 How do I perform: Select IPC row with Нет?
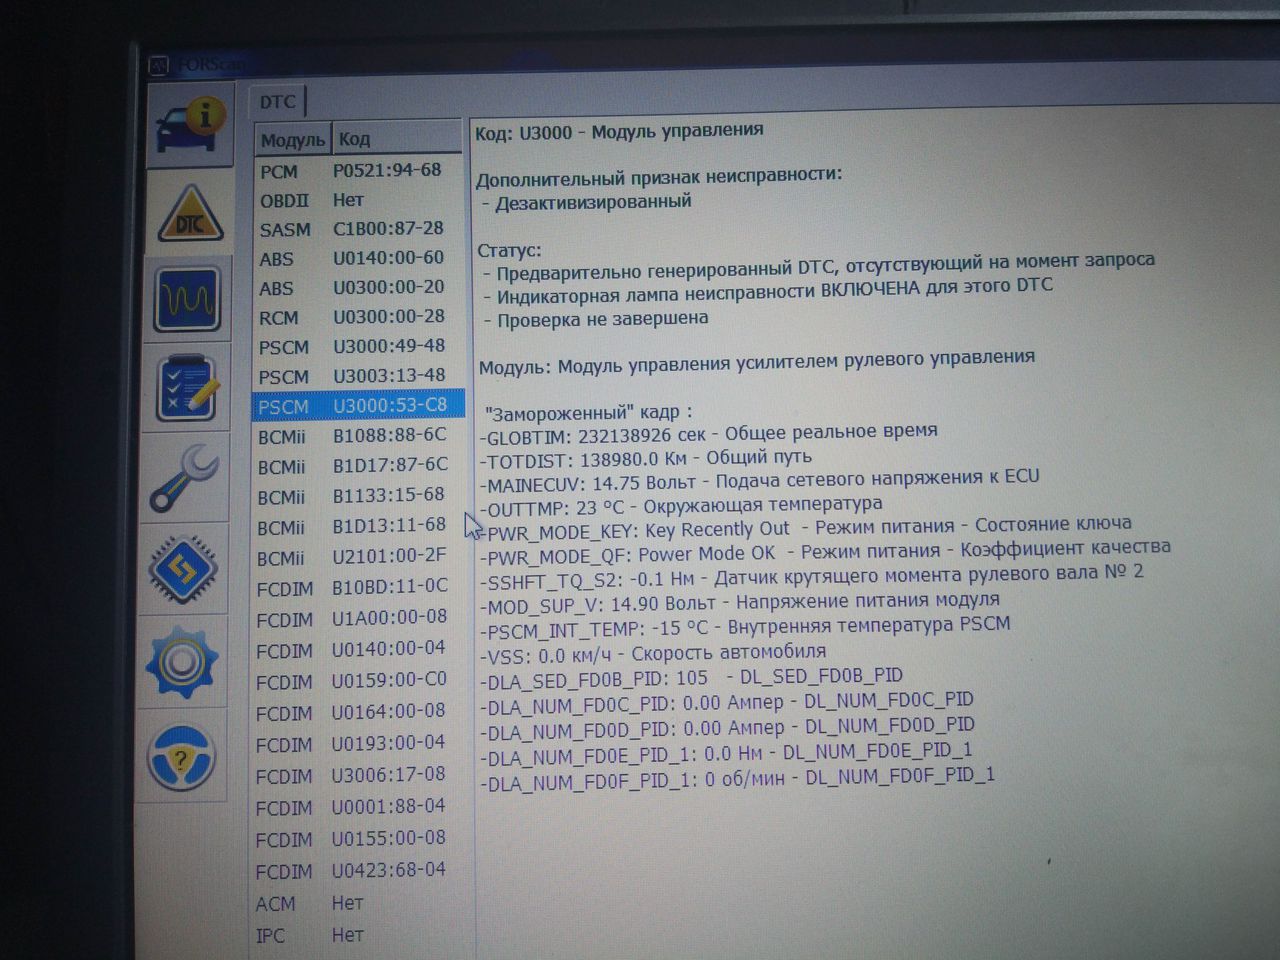358,935
